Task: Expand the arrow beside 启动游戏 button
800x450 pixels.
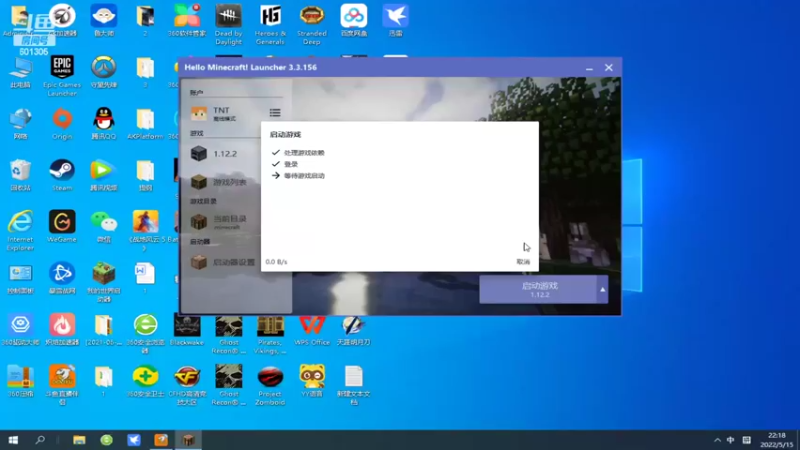Action: click(603, 289)
